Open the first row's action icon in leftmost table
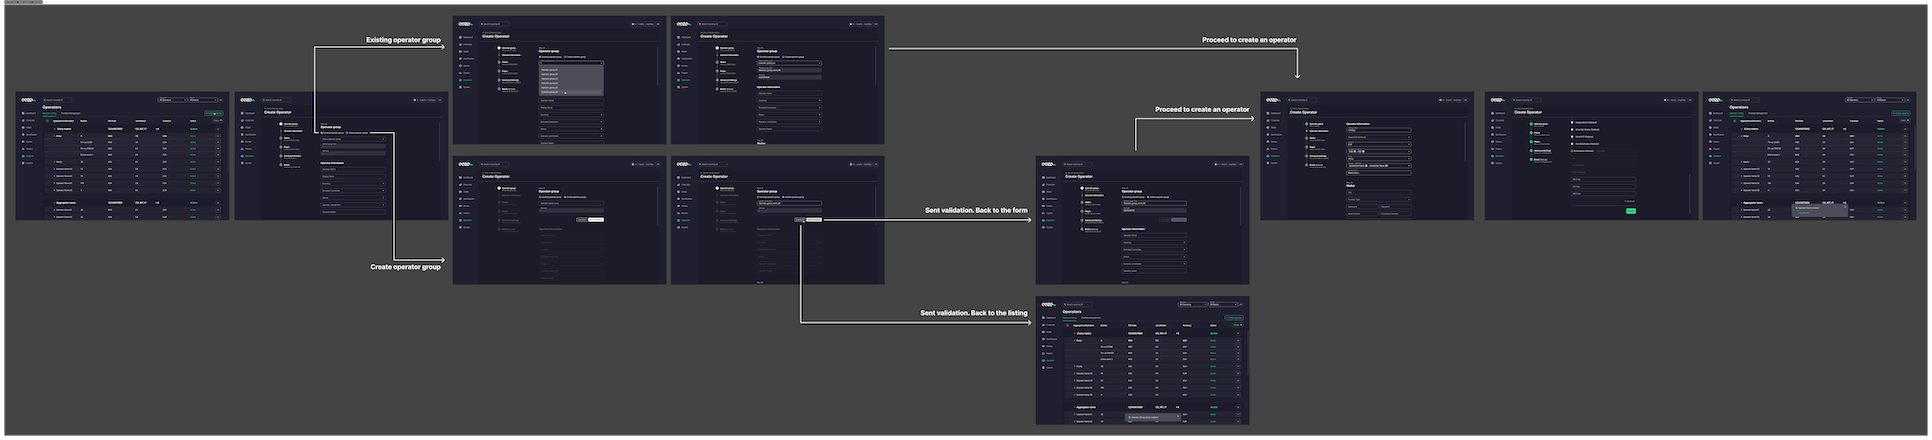This screenshot has height=440, width=1932. pyautogui.click(x=218, y=129)
